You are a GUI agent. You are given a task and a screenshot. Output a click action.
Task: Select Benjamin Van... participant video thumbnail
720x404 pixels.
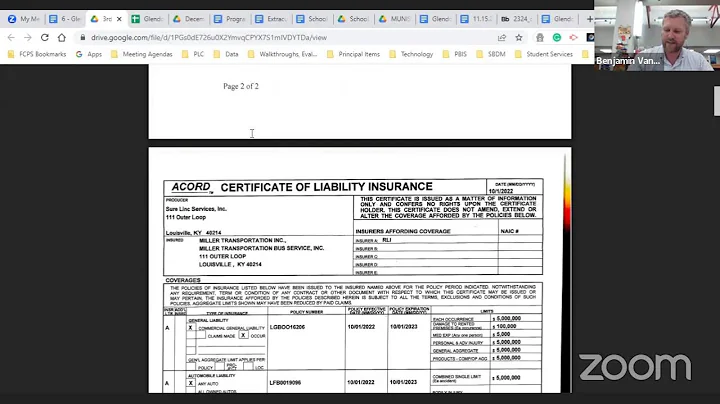click(657, 35)
